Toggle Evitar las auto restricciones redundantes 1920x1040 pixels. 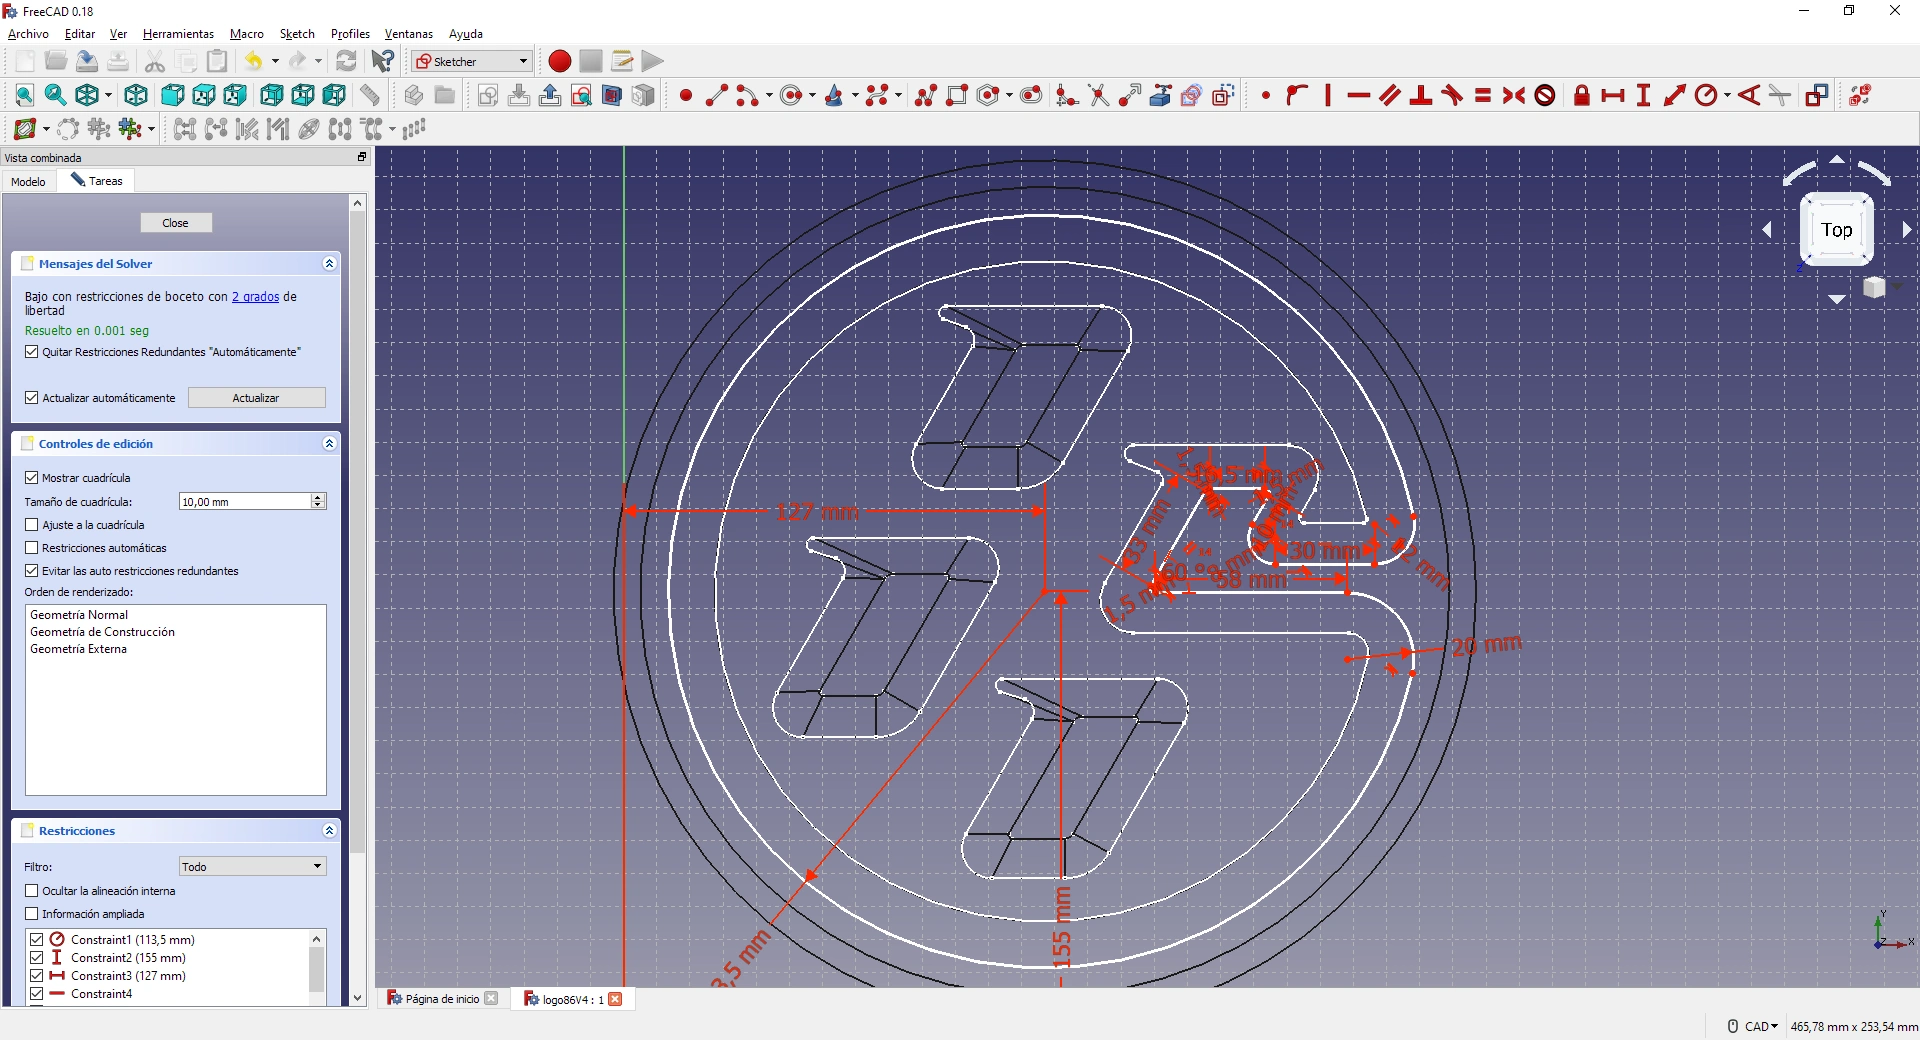[32, 571]
